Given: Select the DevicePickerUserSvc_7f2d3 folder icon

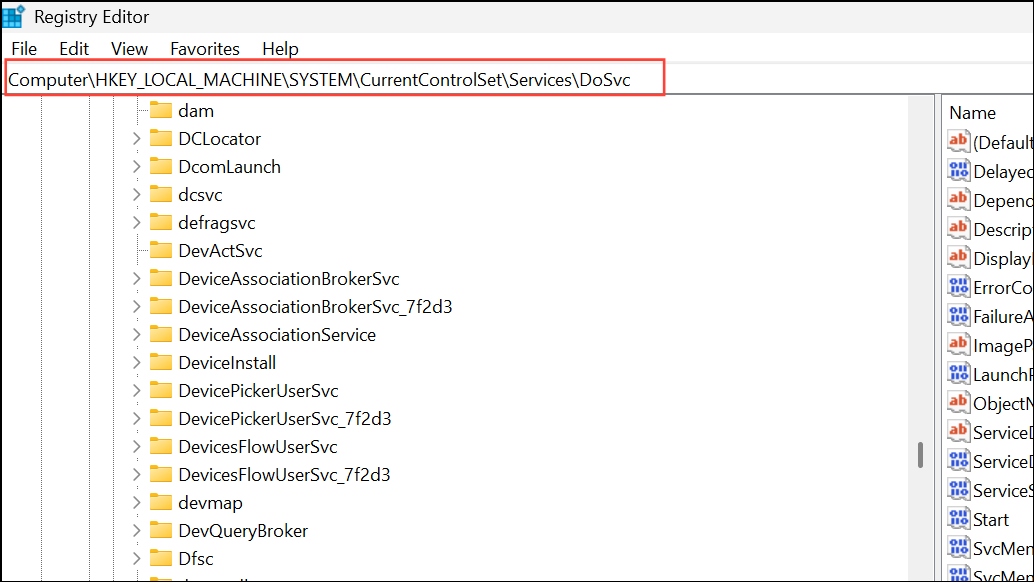Looking at the screenshot, I should [161, 419].
